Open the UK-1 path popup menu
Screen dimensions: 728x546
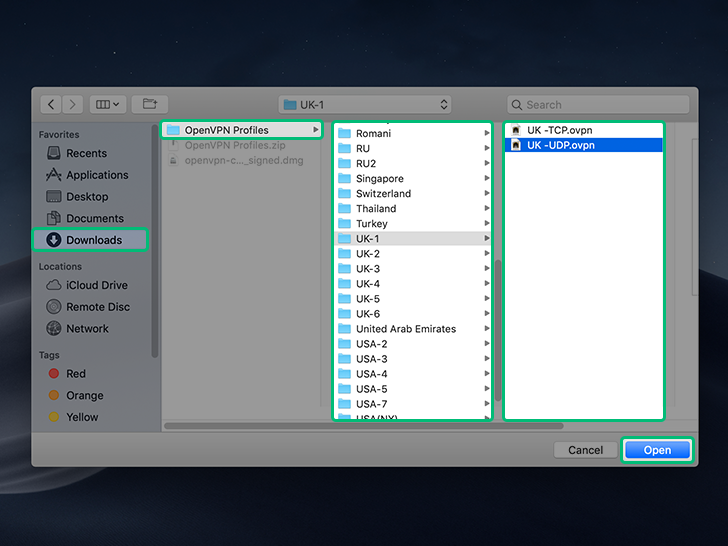[365, 104]
